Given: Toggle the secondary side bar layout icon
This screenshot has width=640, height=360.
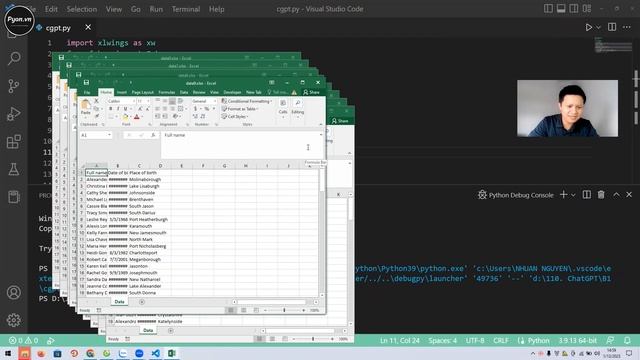Looking at the screenshot, I should (x=573, y=9).
